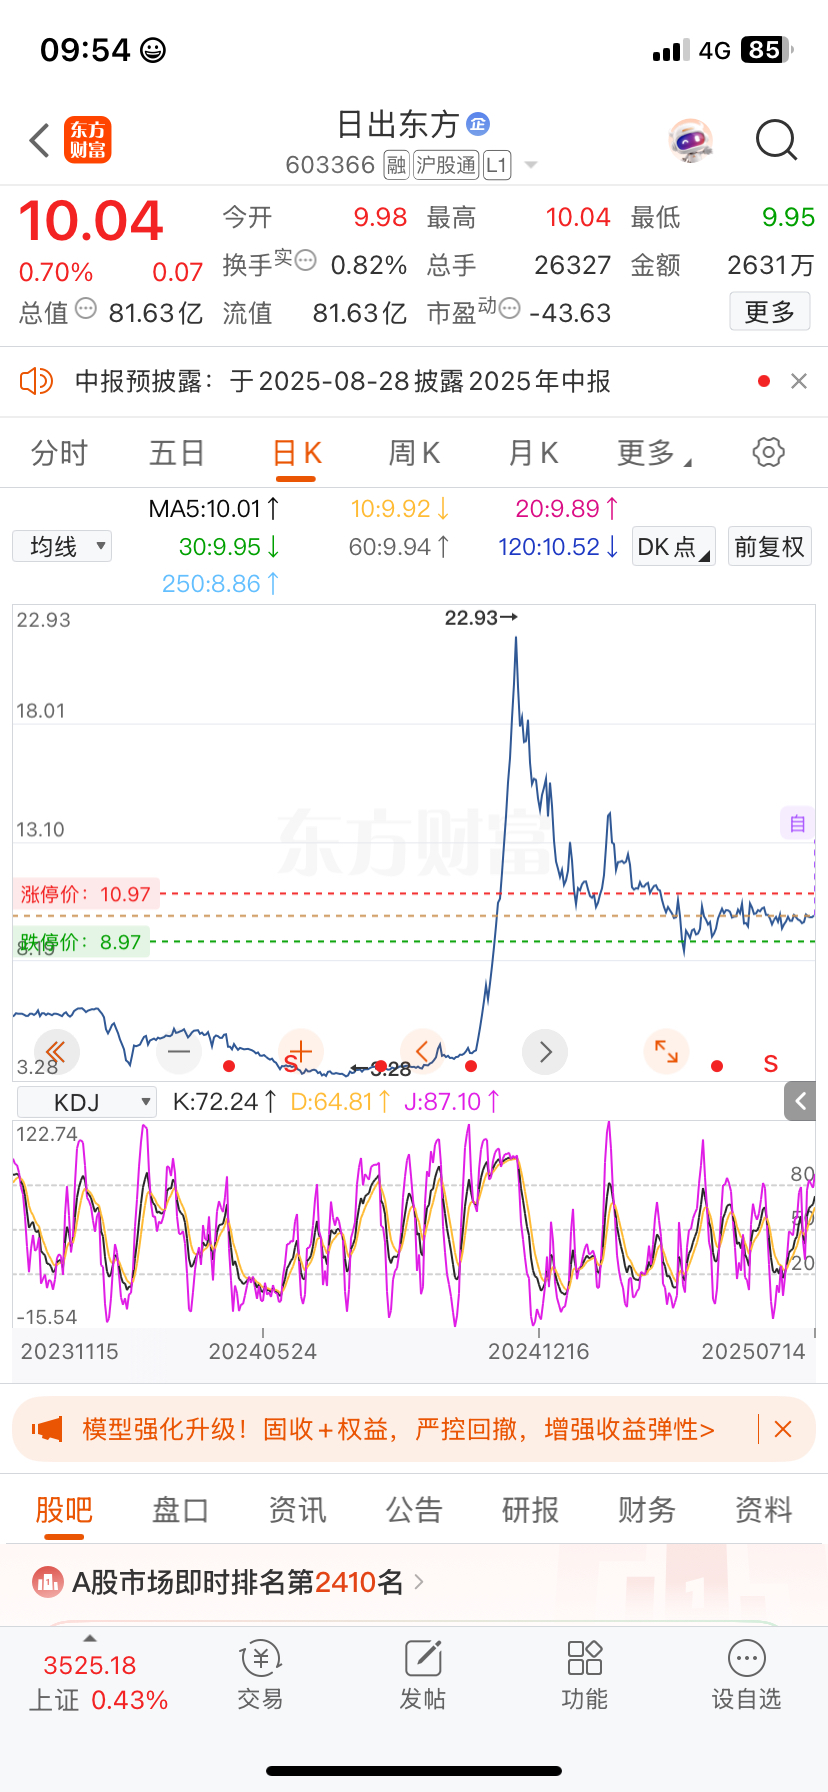The height and width of the screenshot is (1792, 828).
Task: Tap the 自 marker on chart edge
Action: tap(797, 824)
